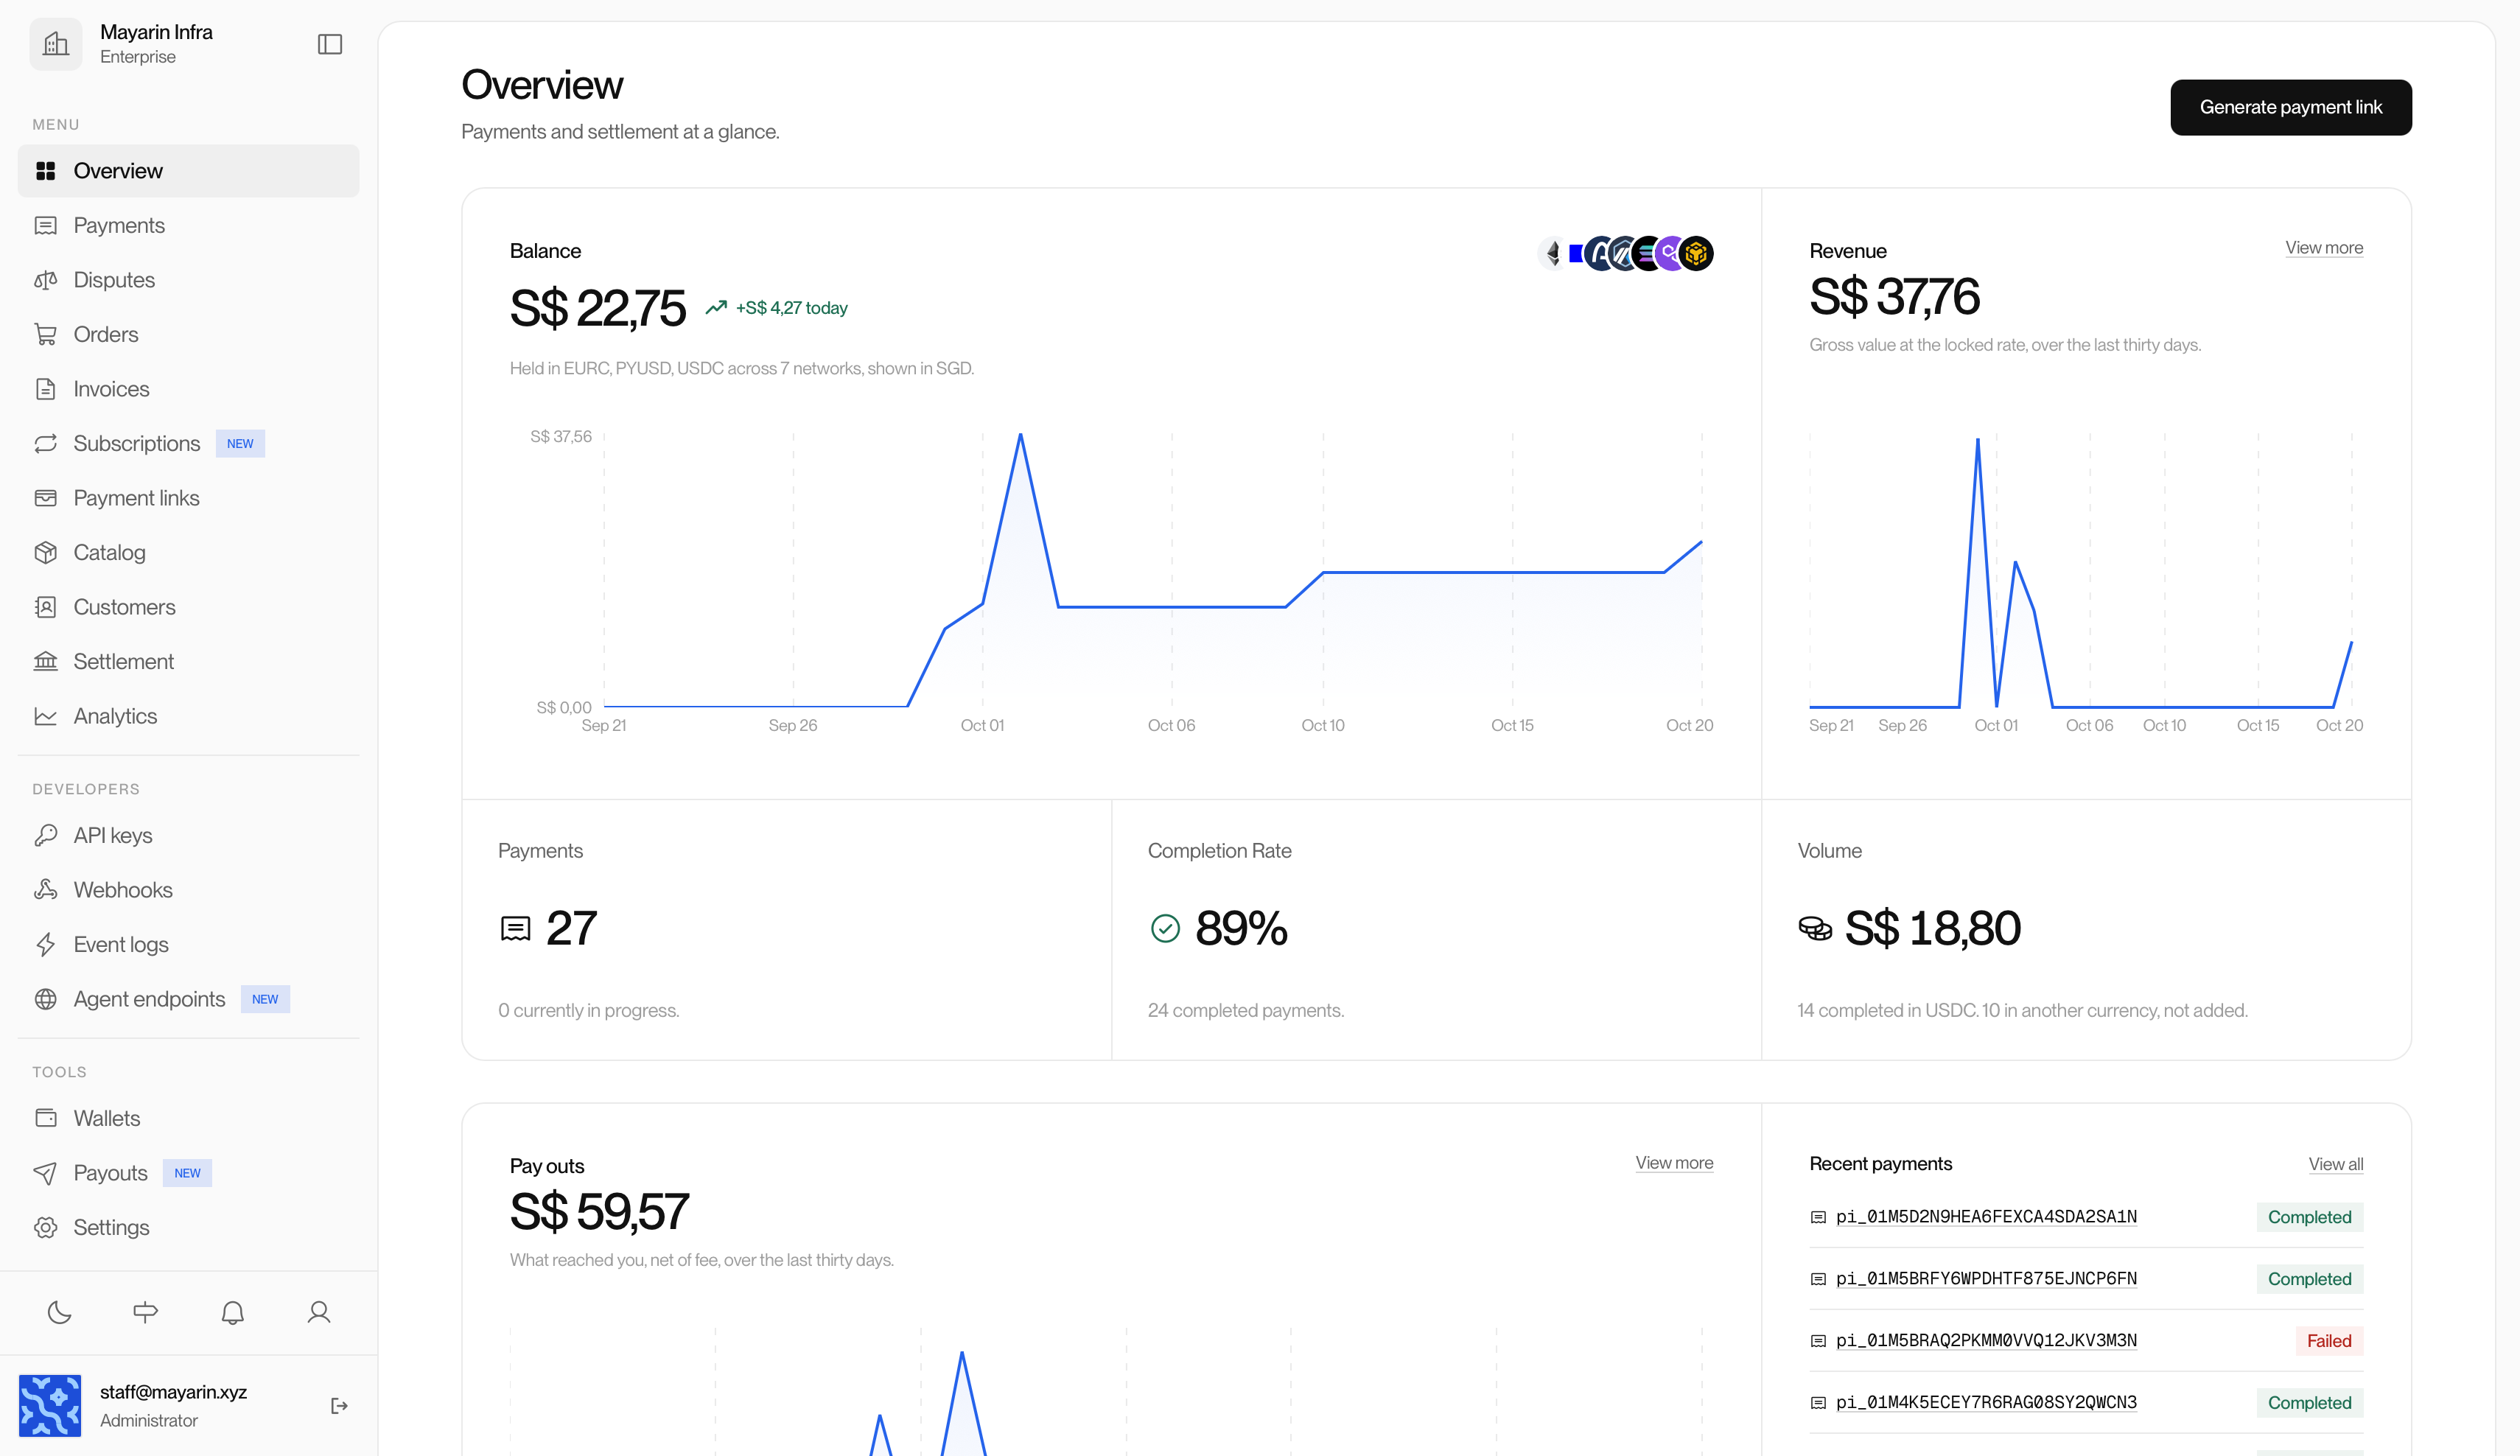The width and height of the screenshot is (2520, 1456).
Task: Open the Catalog page
Action: point(189,552)
